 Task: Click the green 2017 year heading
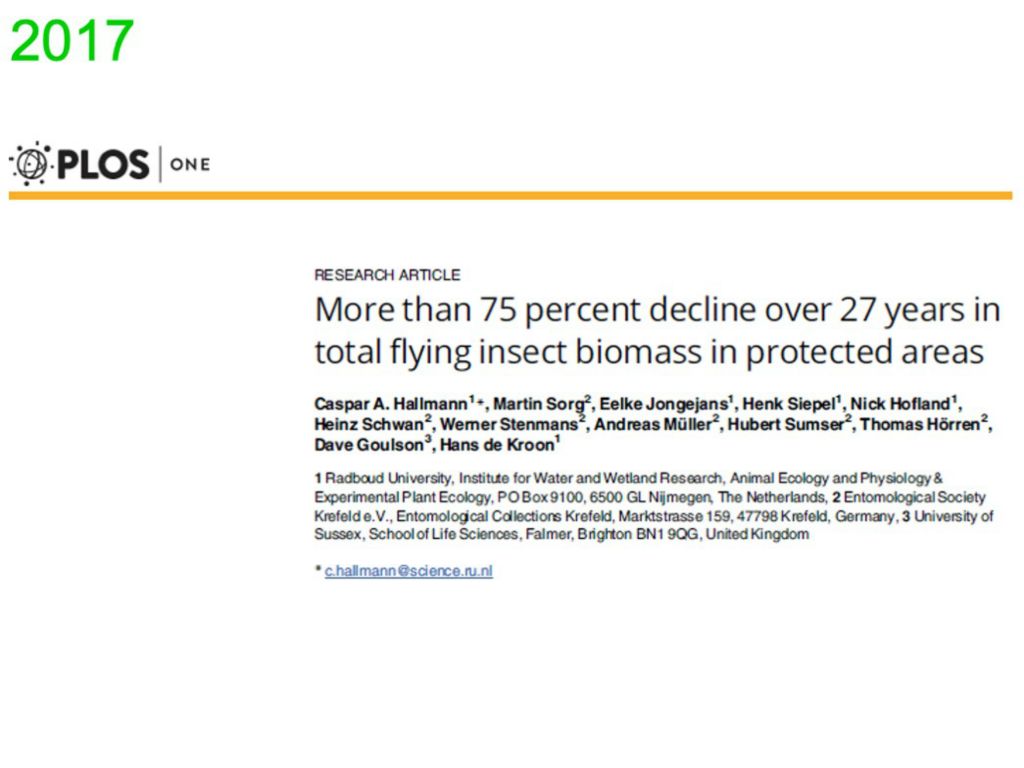[x=72, y=41]
